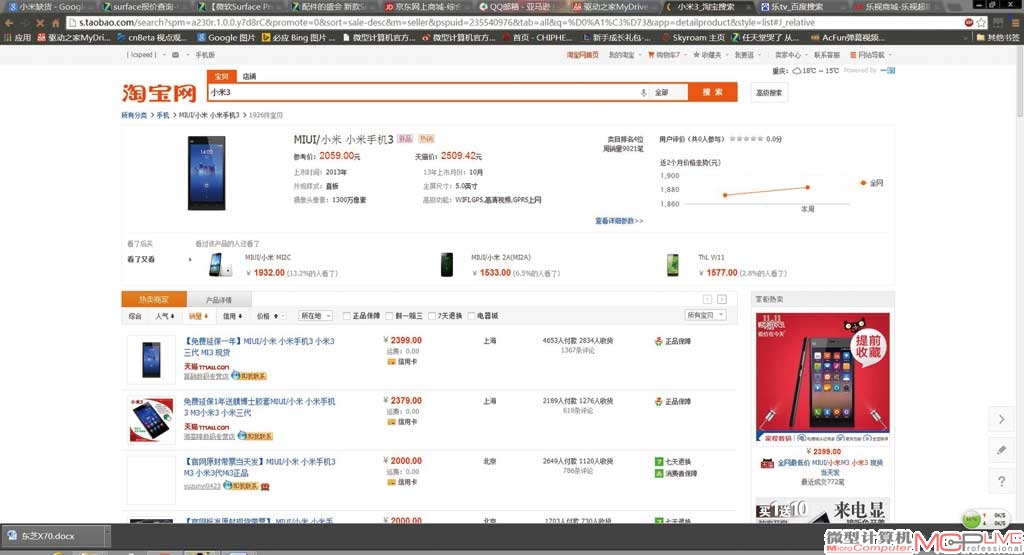Click the 七天退换 badge icon on the ¥2000 listing
The image size is (1024, 555).
point(659,462)
